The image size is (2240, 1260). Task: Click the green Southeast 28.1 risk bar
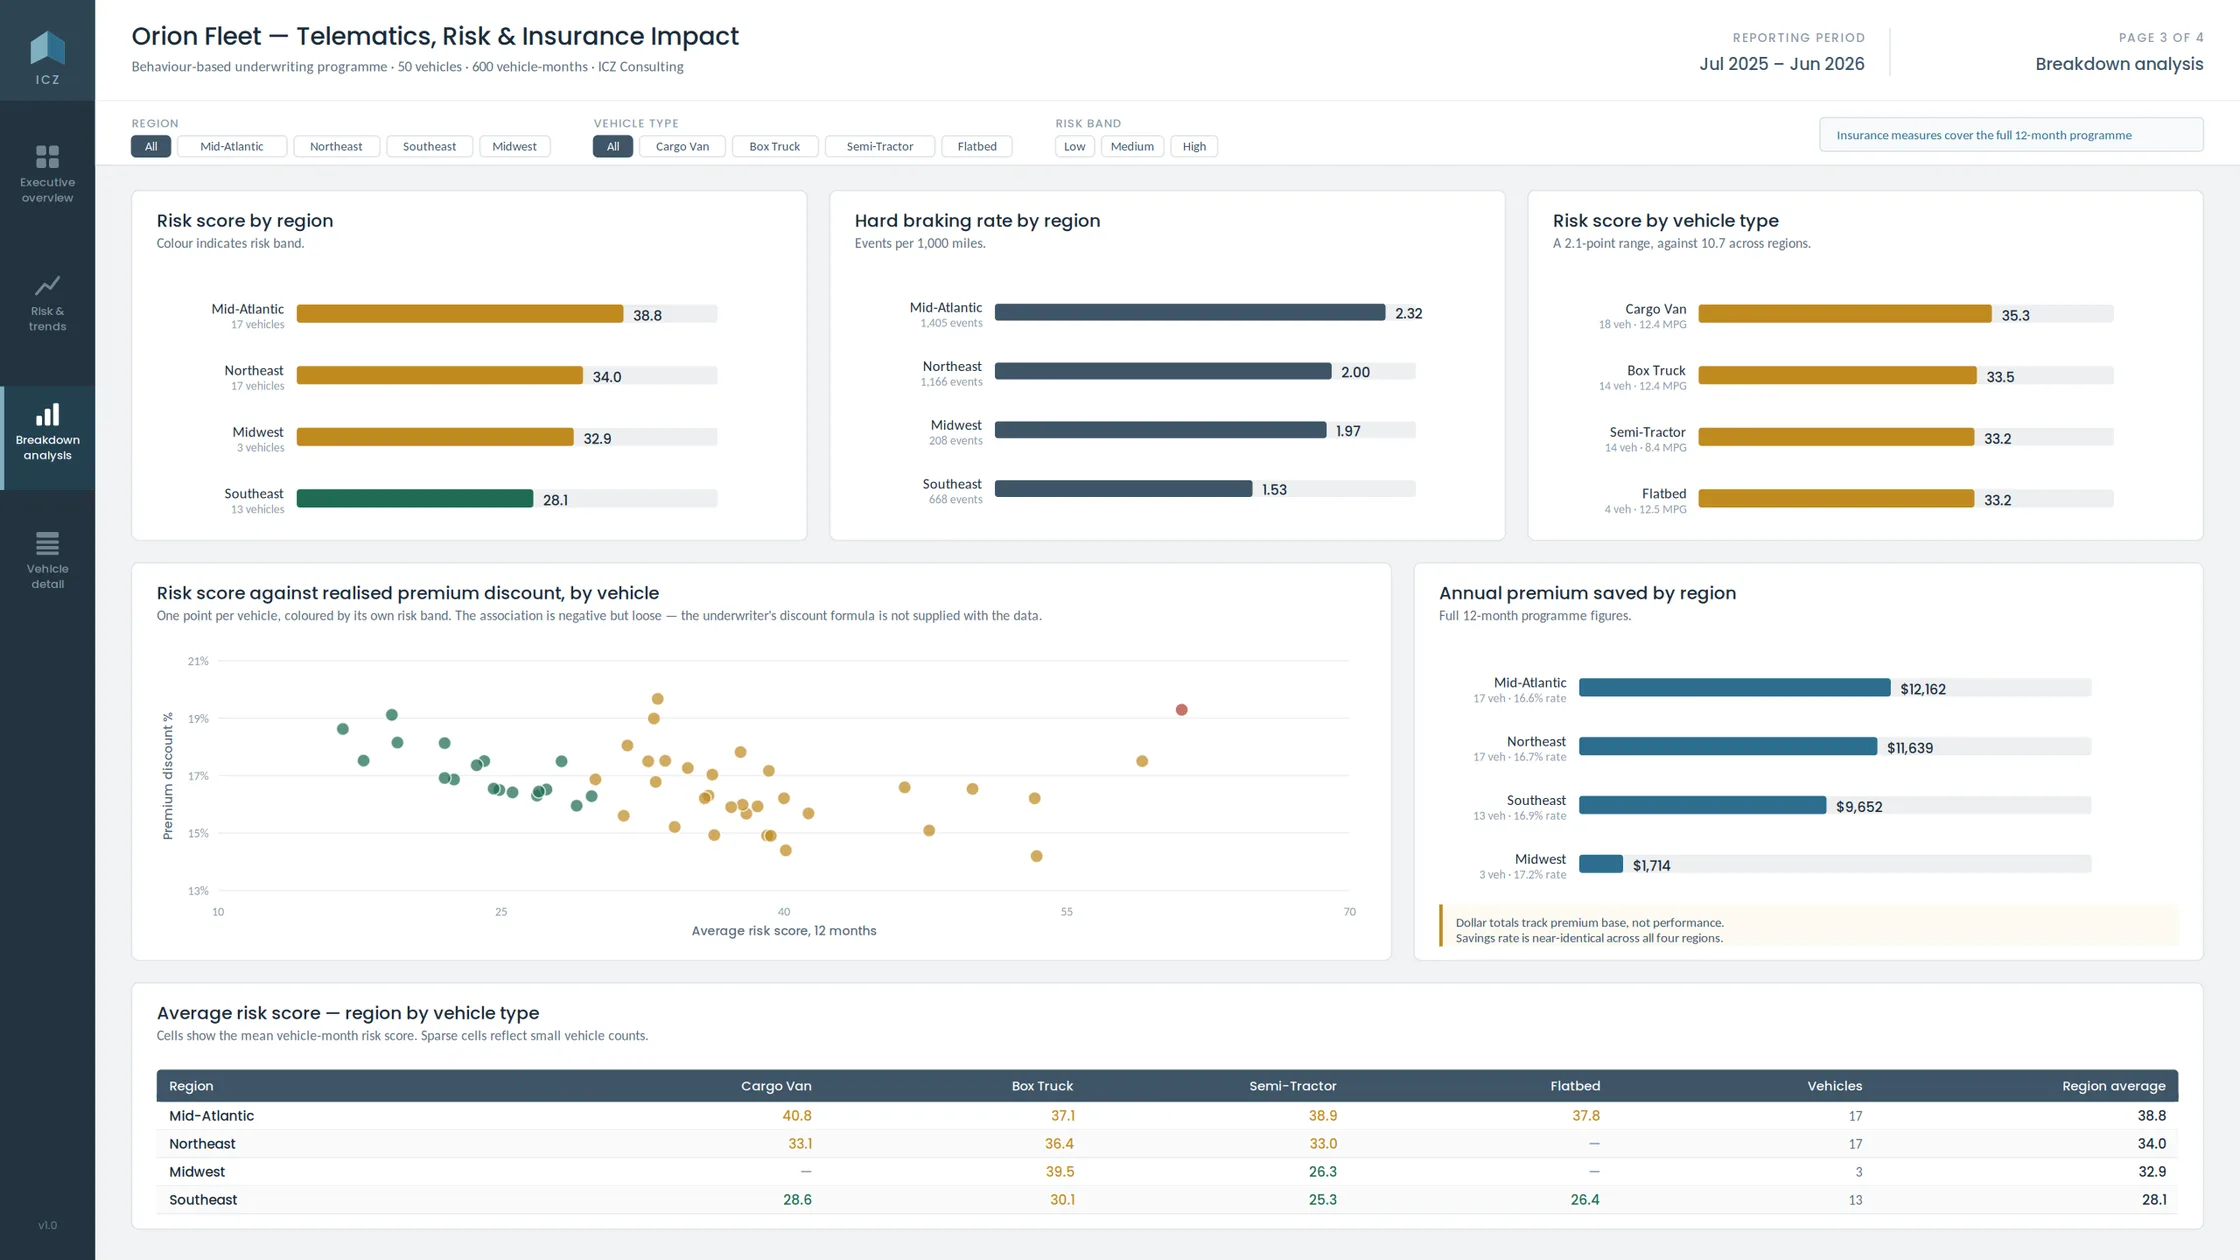coord(415,499)
